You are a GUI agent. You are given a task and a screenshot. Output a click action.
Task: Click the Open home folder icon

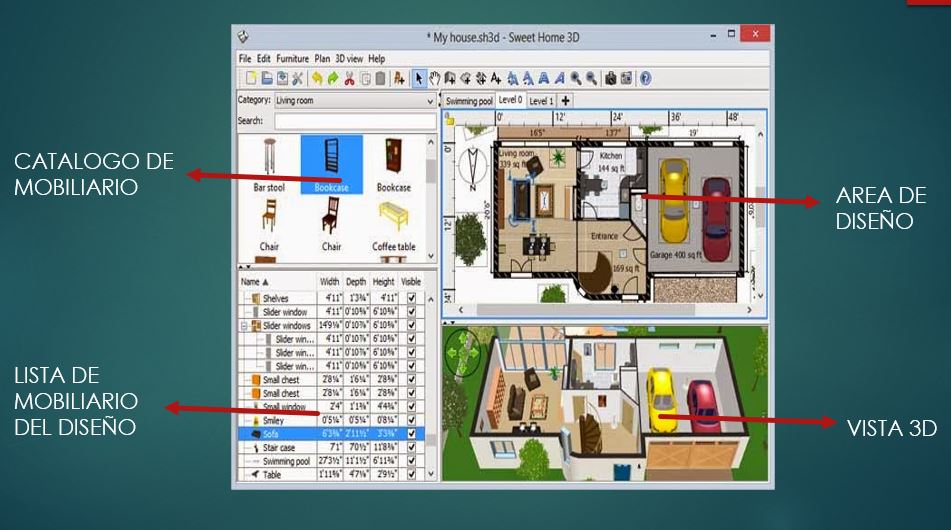tap(267, 78)
